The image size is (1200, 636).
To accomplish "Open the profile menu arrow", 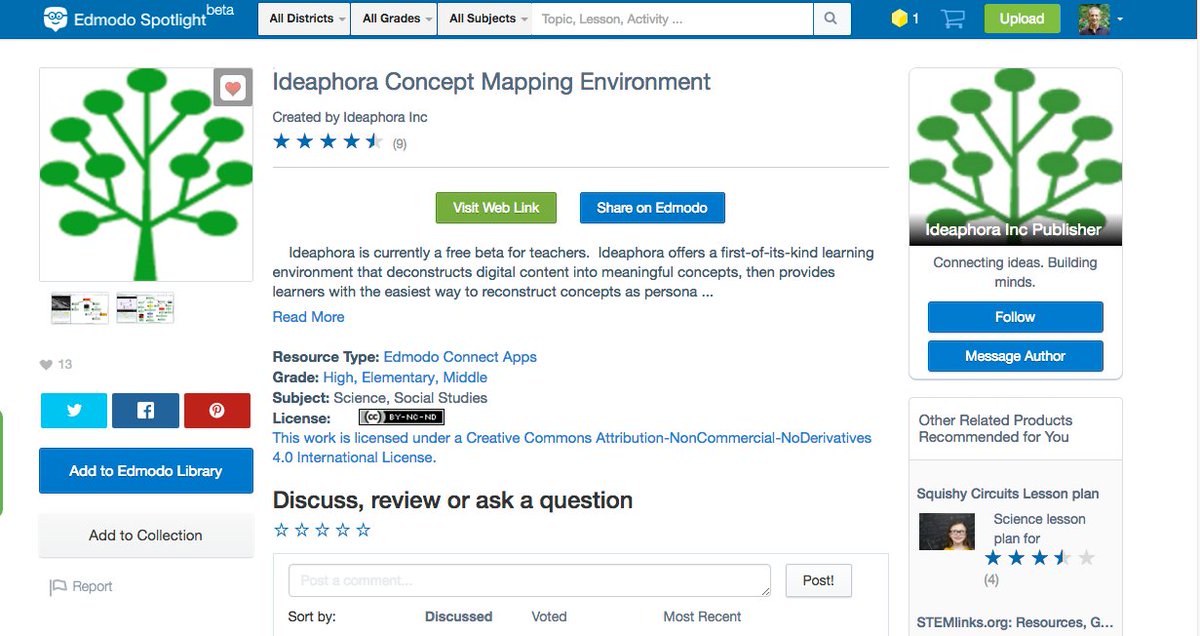I will tap(1120, 19).
